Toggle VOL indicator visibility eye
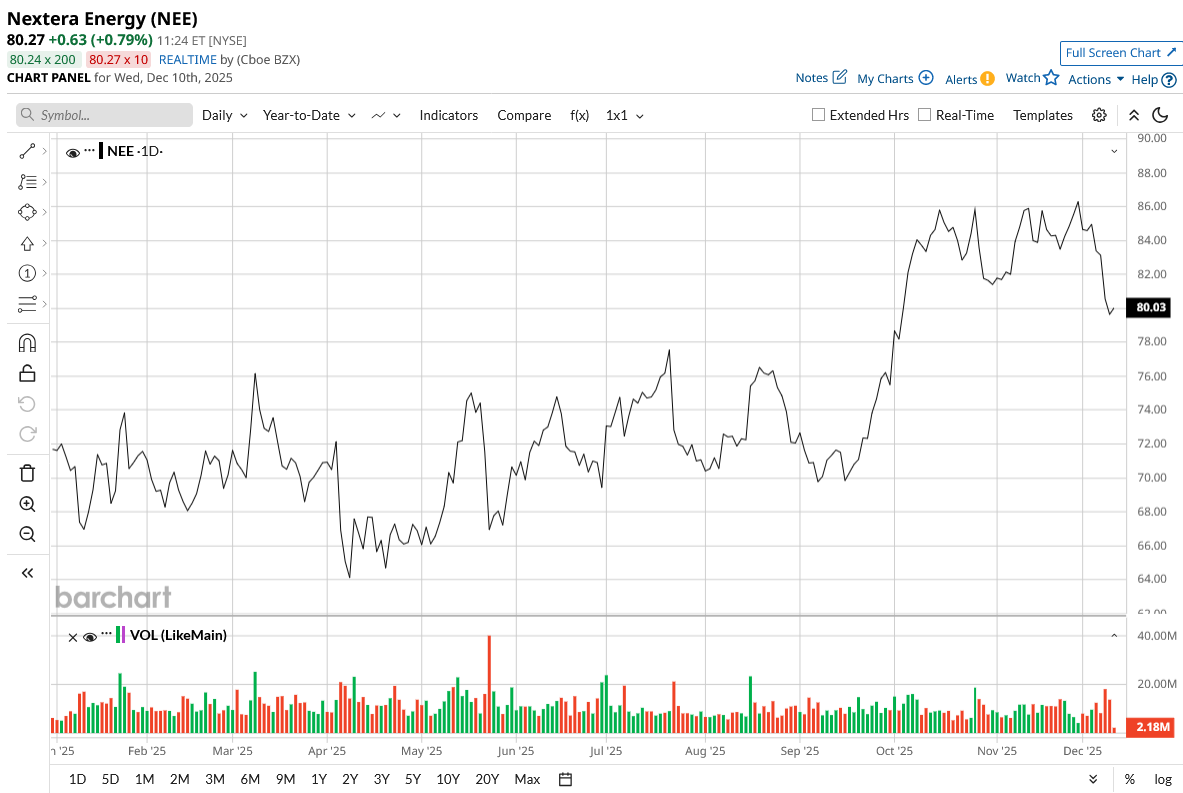This screenshot has width=1183, height=793. point(90,638)
